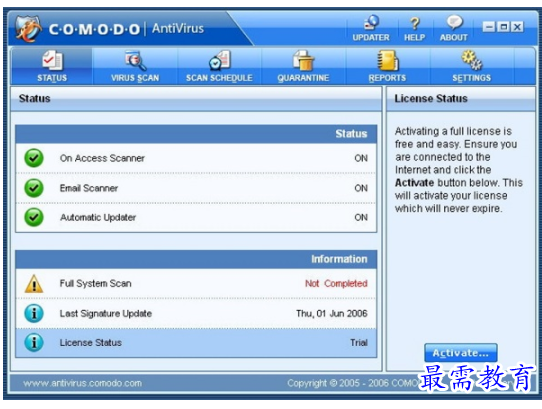The width and height of the screenshot is (542, 409).
Task: Select the Last Signature Update text
Action: tap(106, 313)
